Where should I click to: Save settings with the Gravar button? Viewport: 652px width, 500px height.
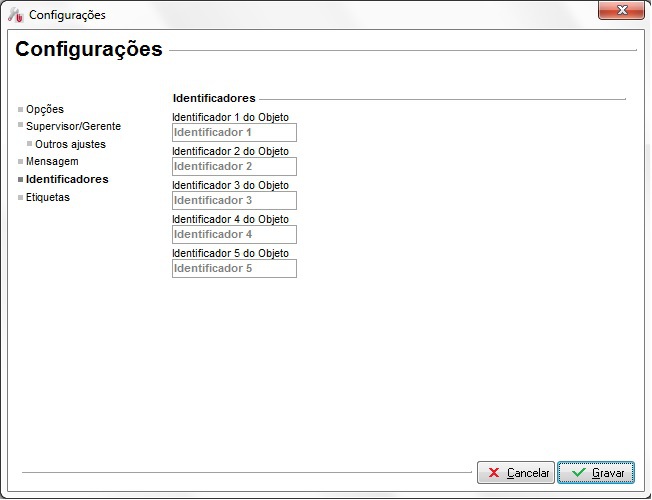(x=596, y=472)
